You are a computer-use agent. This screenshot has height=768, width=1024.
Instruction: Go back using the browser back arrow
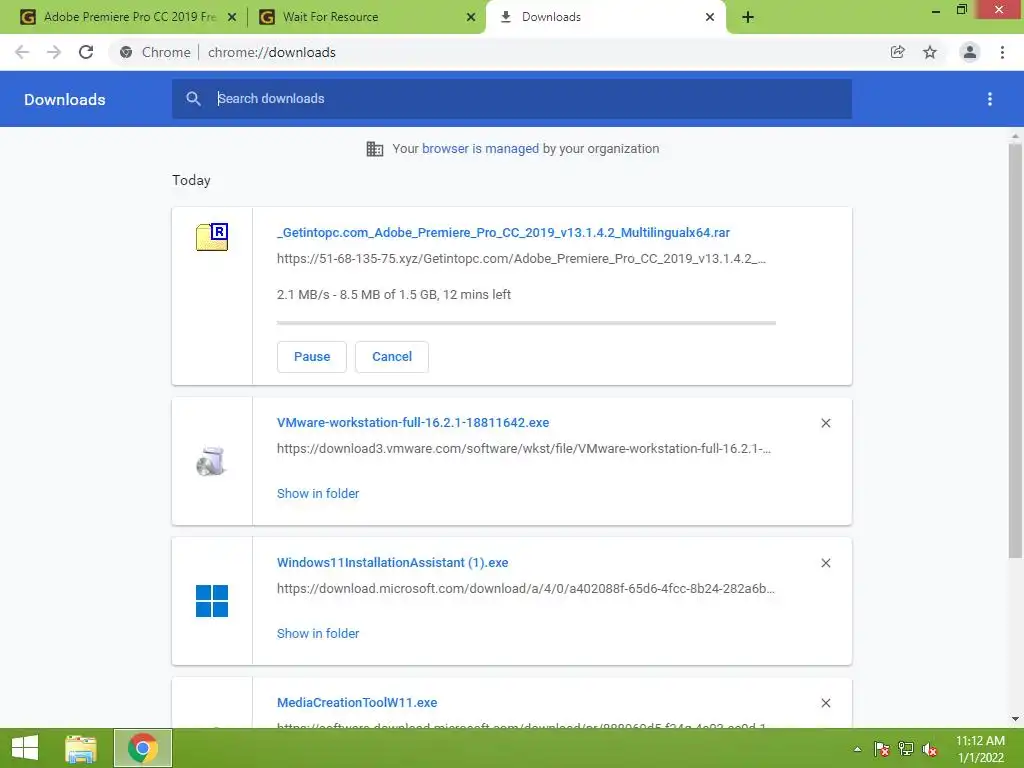(22, 52)
